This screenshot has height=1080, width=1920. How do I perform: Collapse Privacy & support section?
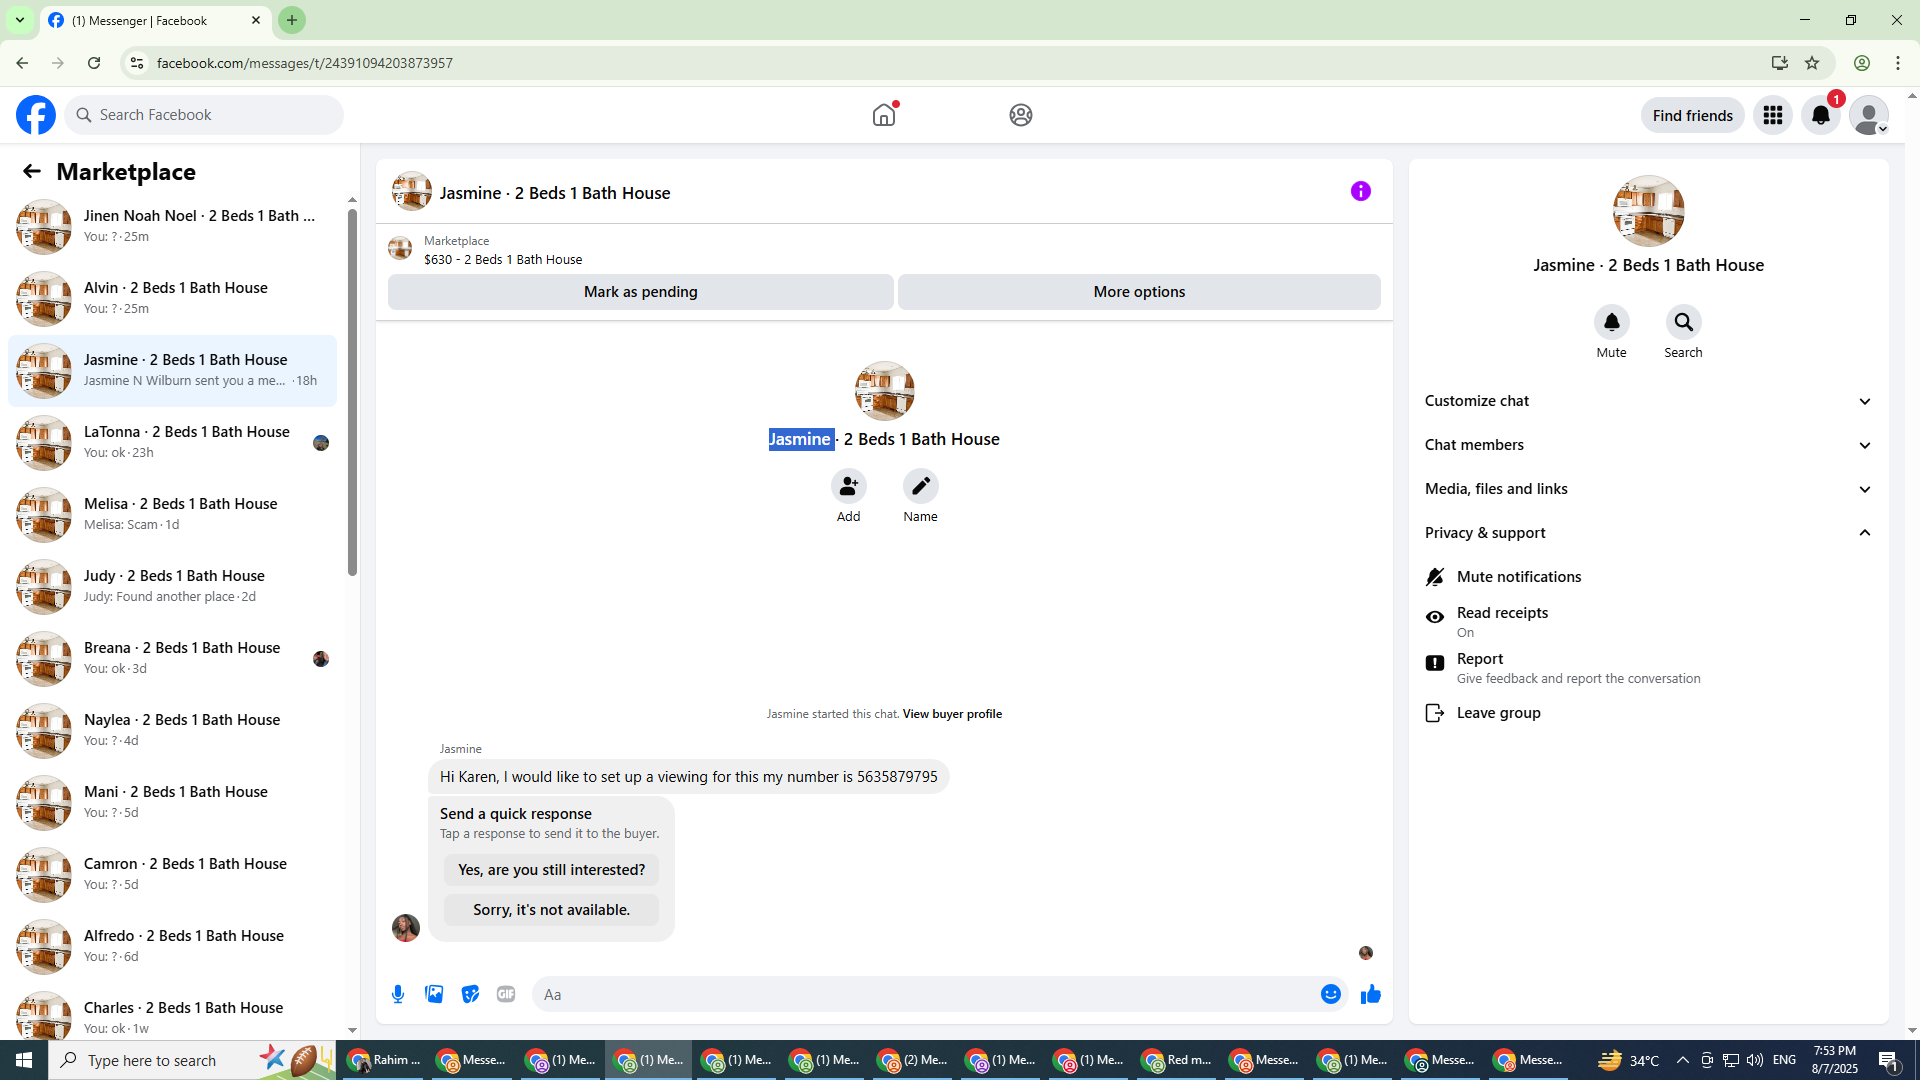pyautogui.click(x=1648, y=533)
